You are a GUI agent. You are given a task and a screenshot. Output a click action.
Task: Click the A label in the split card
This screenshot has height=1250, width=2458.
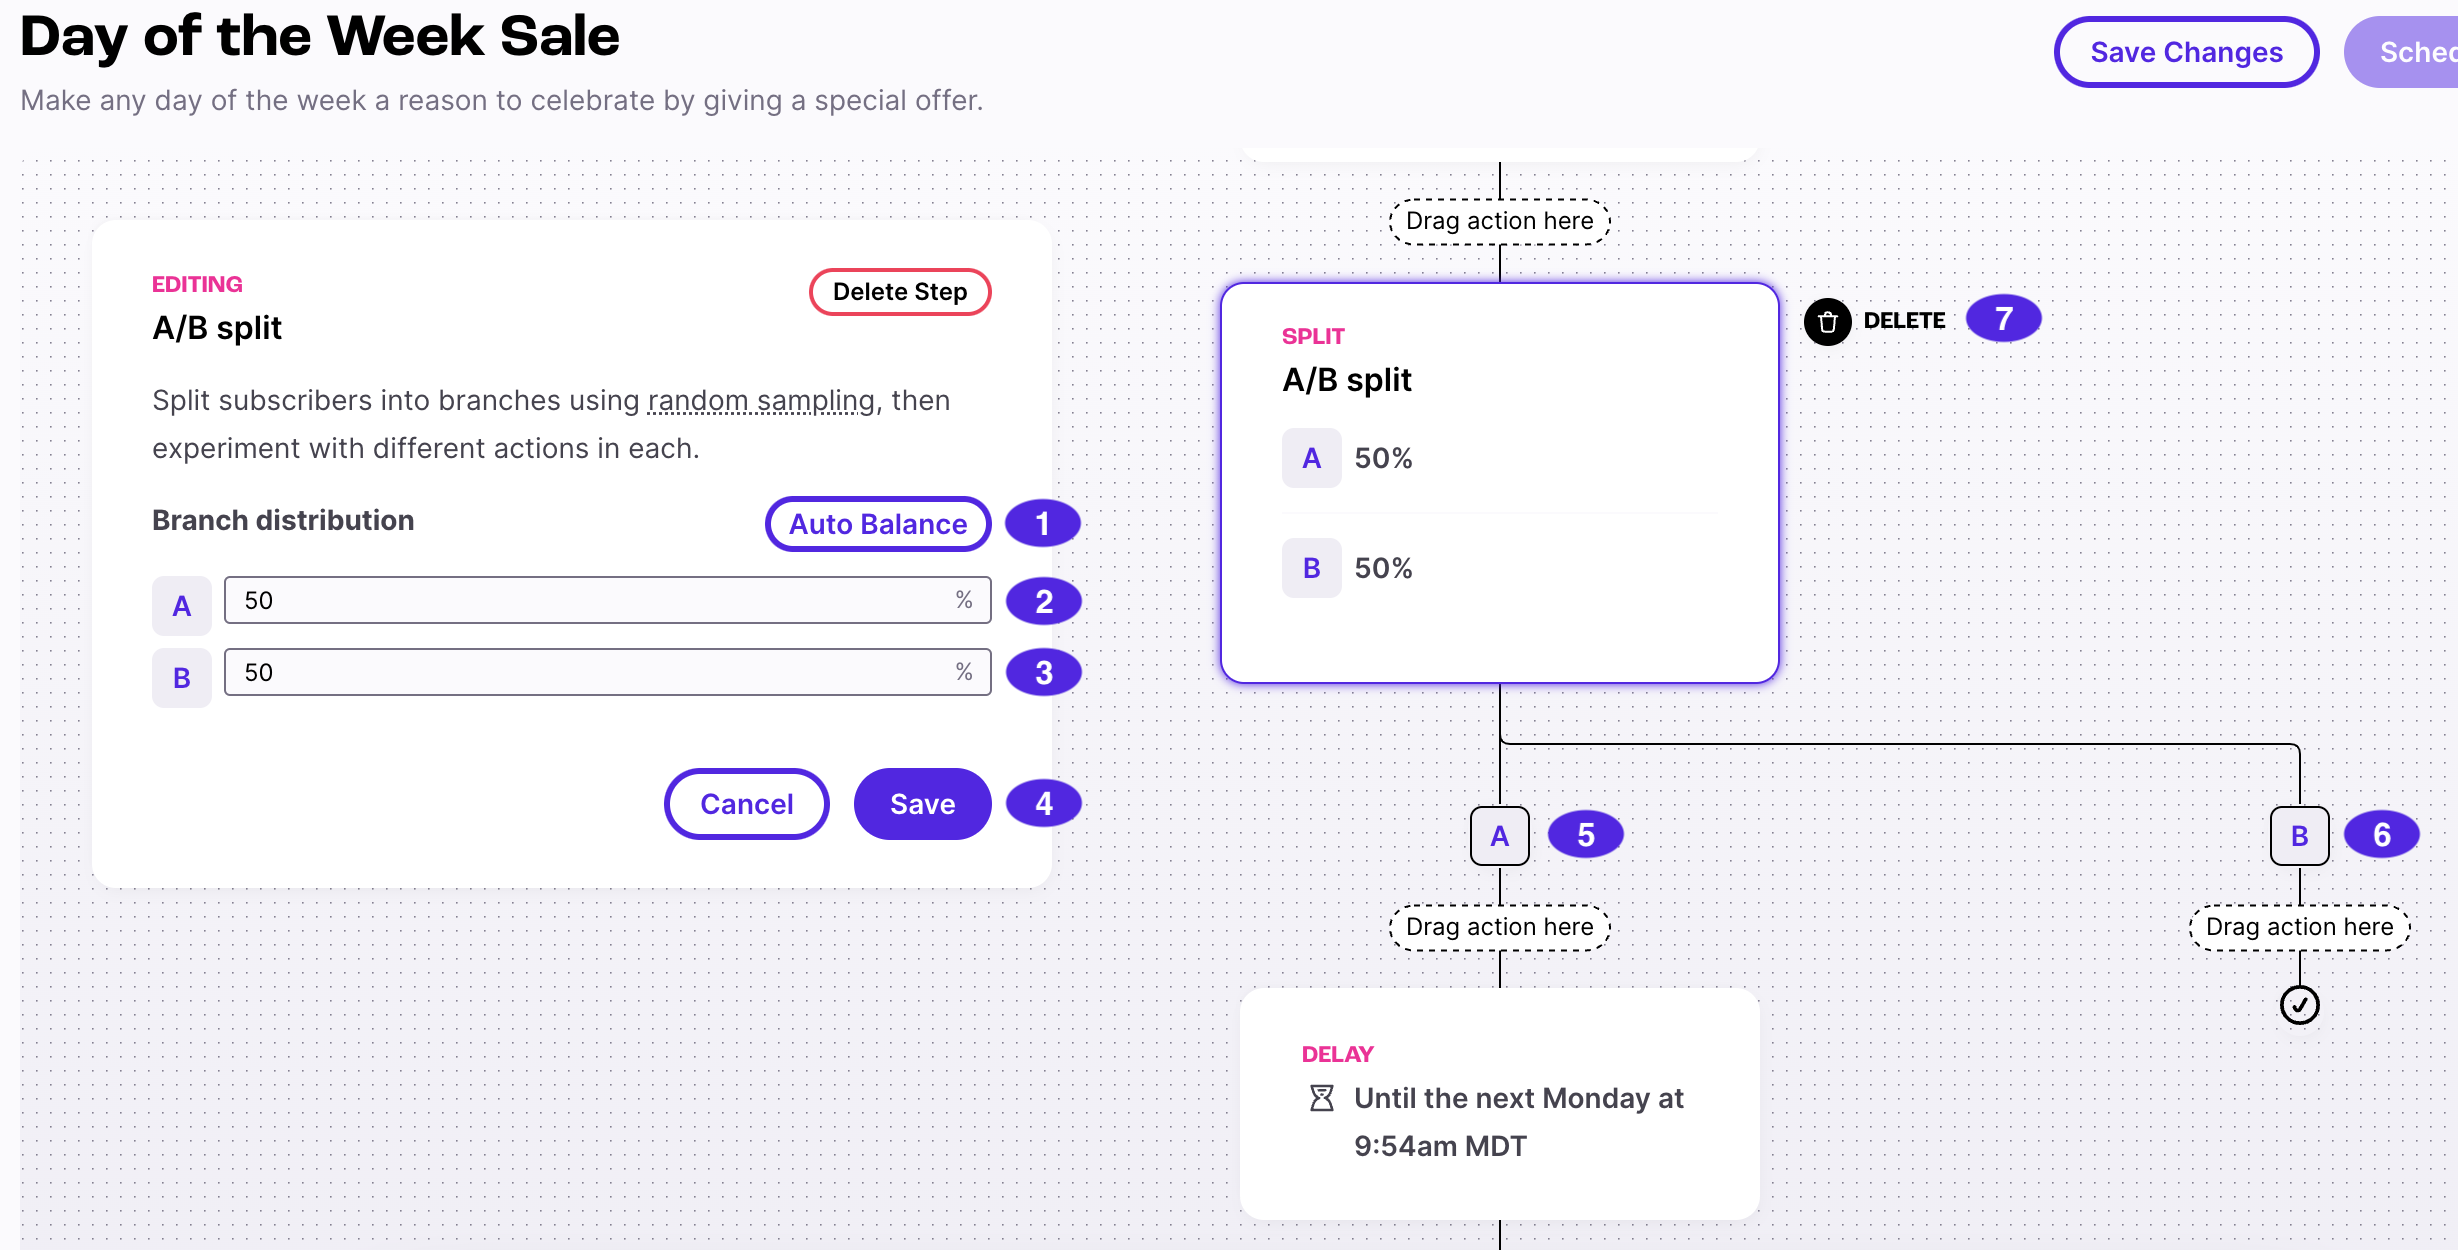point(1311,458)
